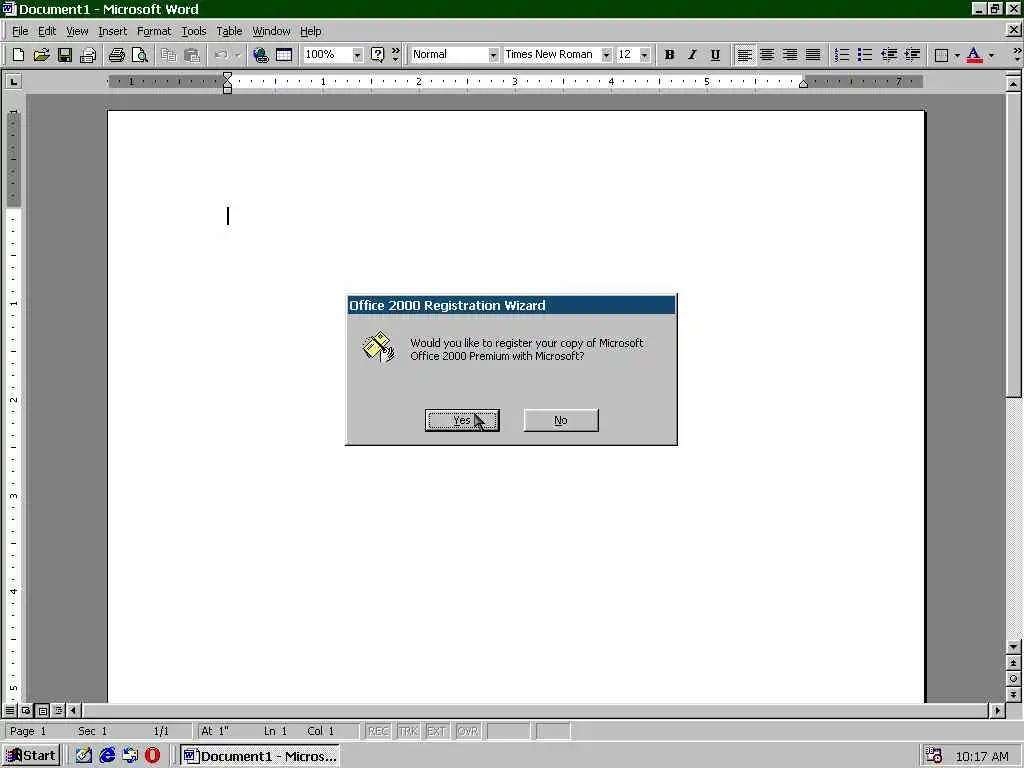Decrease paragraph indent
This screenshot has height=768, width=1024.
point(889,55)
